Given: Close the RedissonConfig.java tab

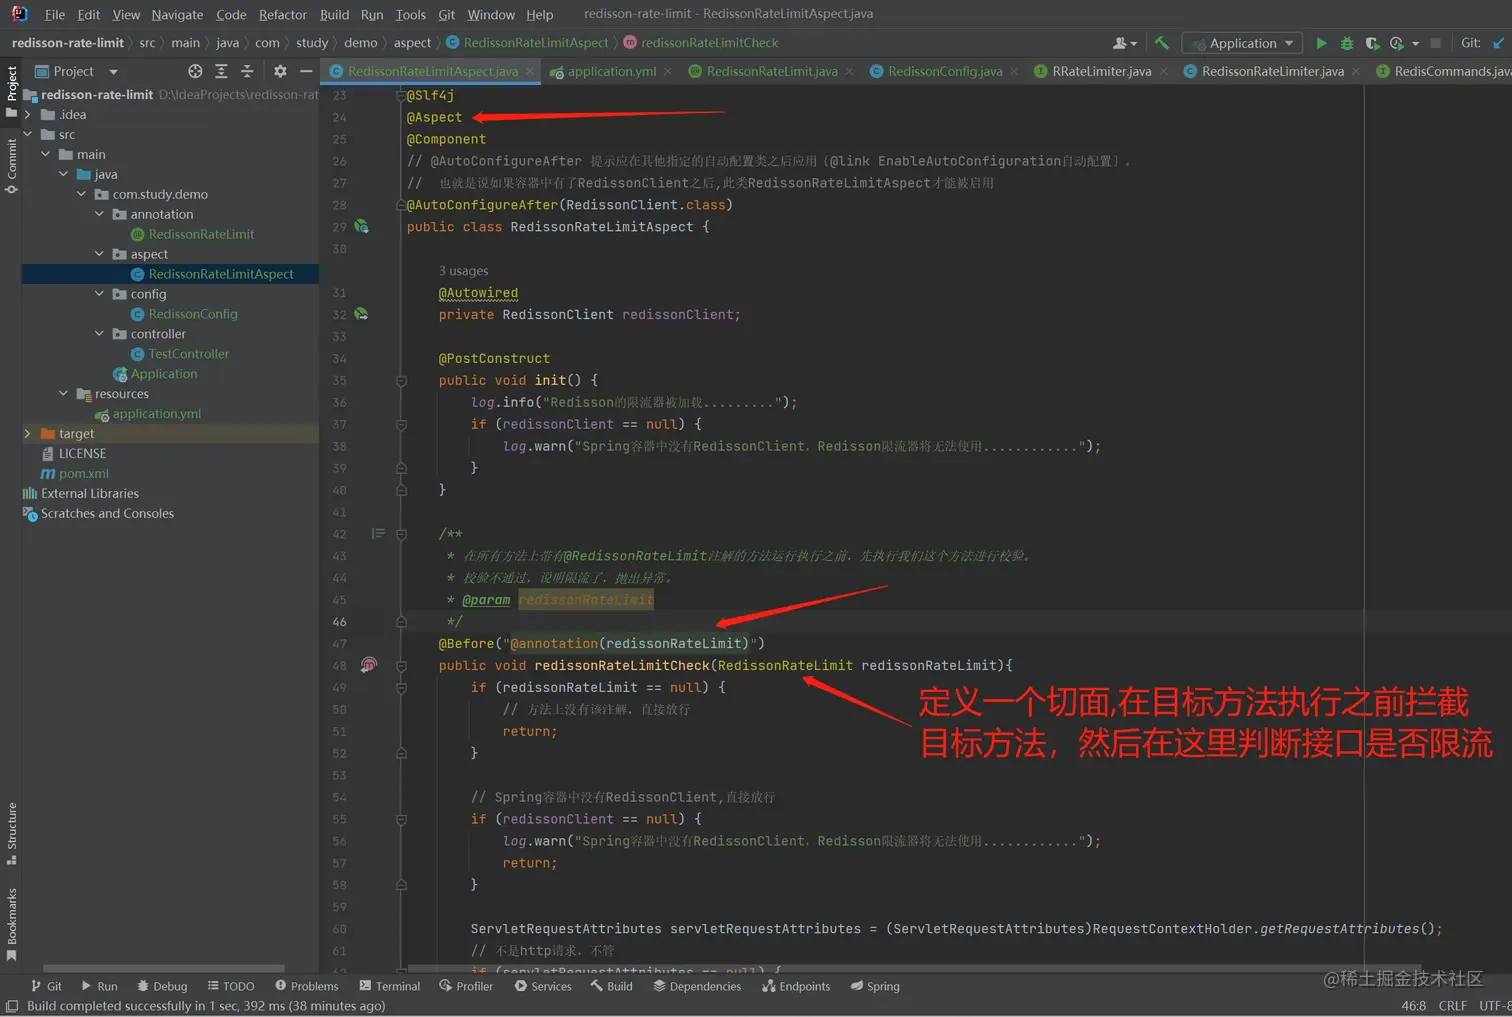Looking at the screenshot, I should point(1014,72).
